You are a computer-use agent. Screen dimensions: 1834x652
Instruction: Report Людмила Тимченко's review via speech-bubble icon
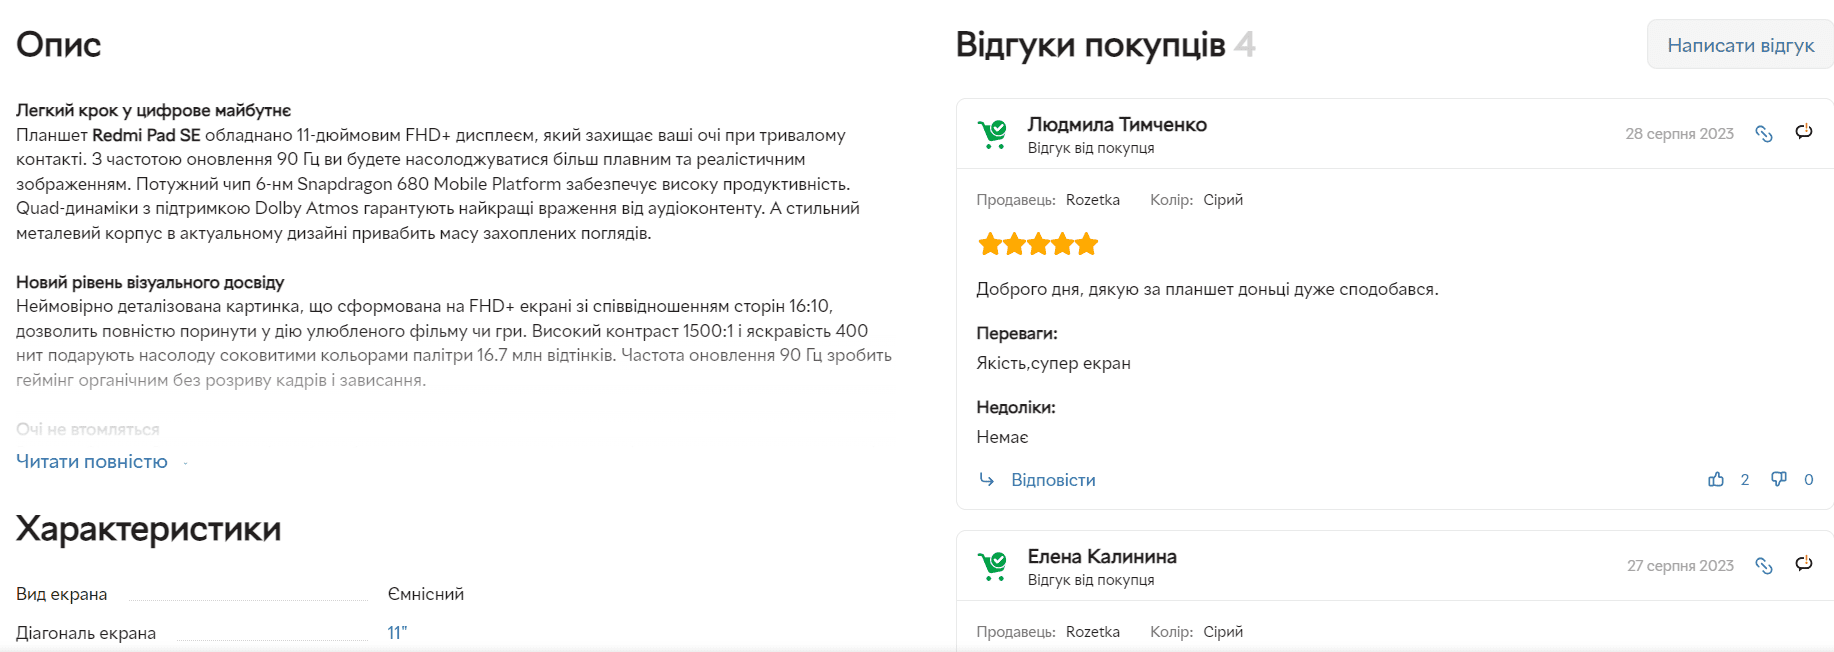1802,133
